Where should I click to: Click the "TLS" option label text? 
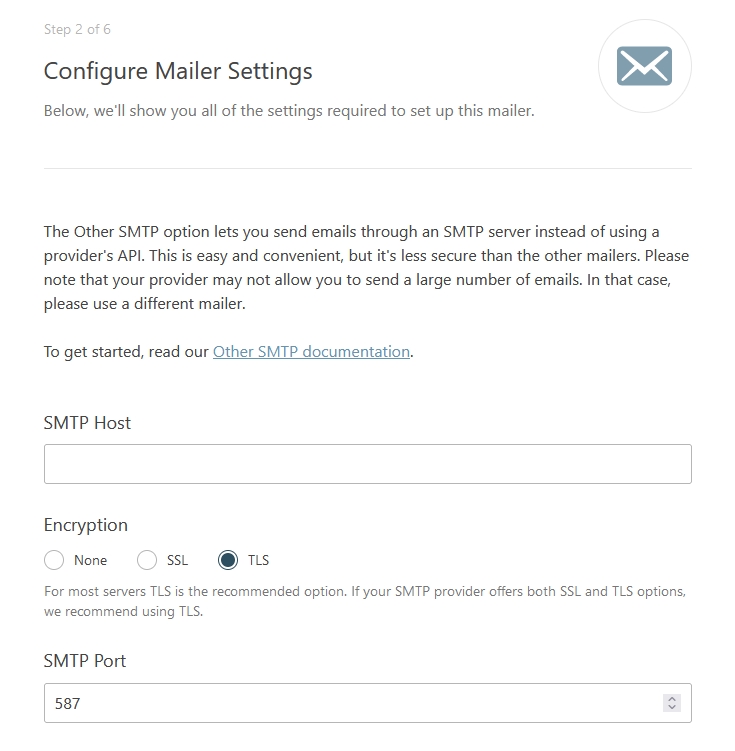259,560
